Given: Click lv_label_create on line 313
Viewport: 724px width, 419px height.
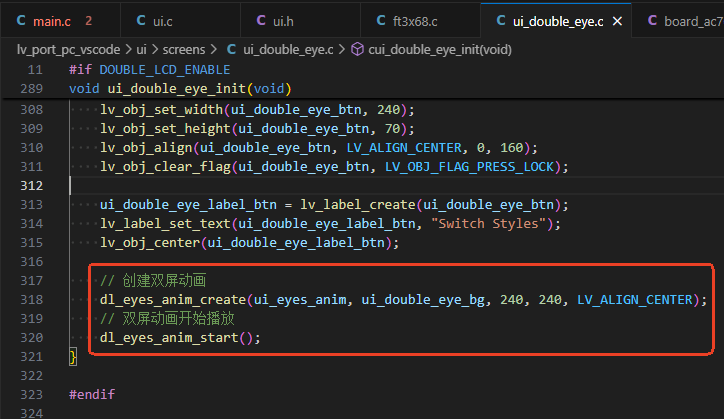Looking at the screenshot, I should click(358, 204).
